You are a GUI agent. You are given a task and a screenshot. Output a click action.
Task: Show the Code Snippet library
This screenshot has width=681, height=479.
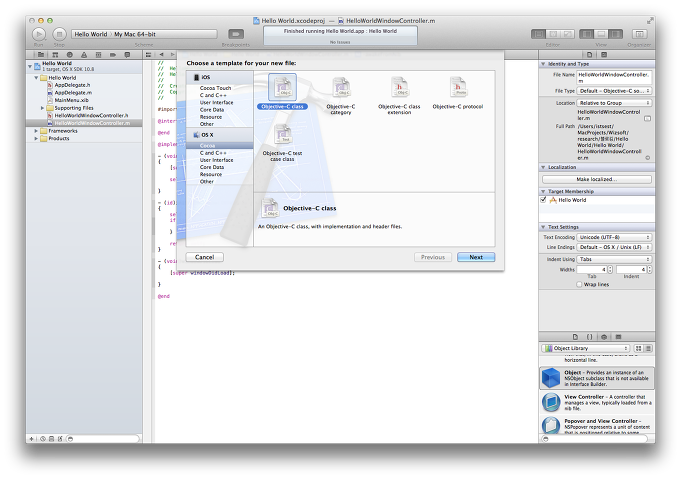click(x=589, y=337)
